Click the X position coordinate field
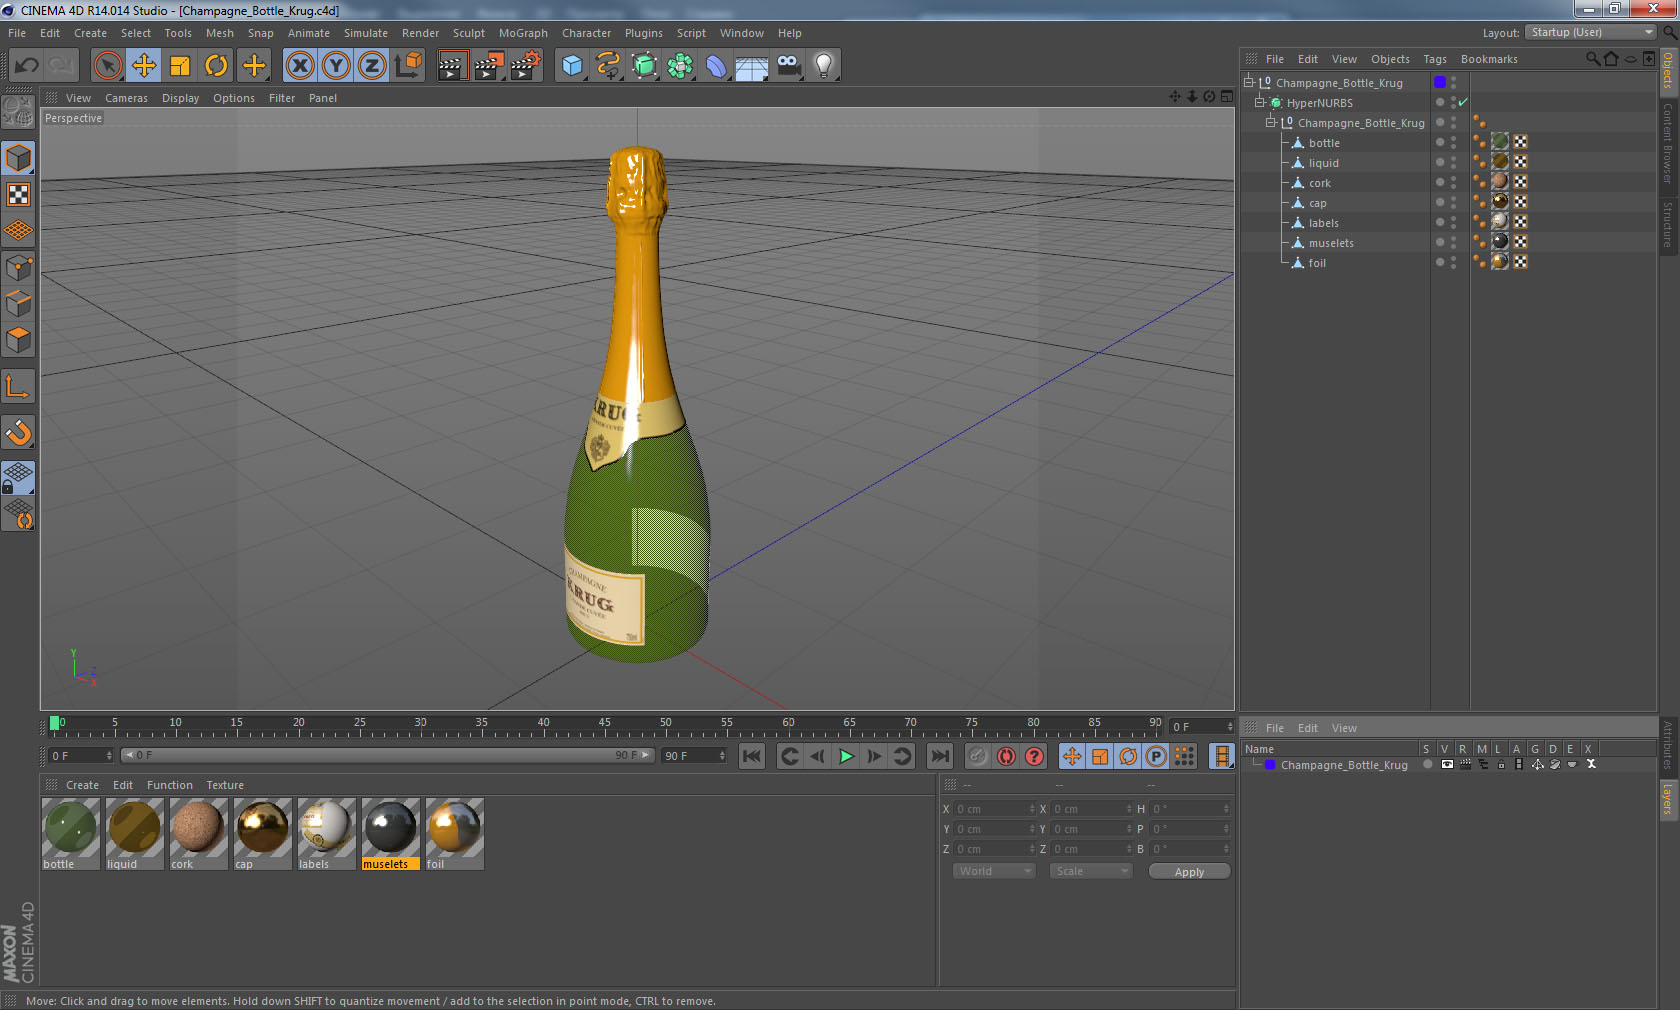The width and height of the screenshot is (1680, 1010). coord(995,809)
